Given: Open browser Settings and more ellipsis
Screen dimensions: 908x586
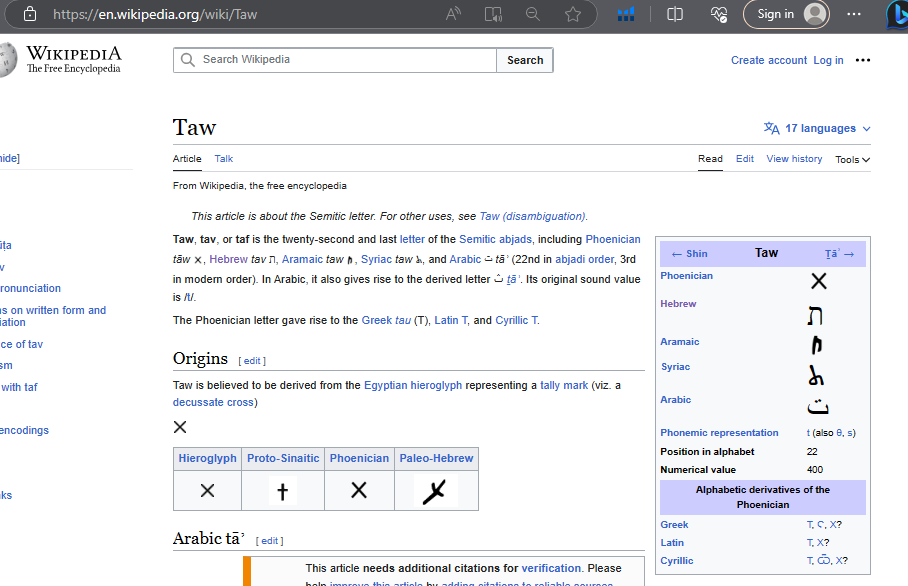Looking at the screenshot, I should [854, 14].
